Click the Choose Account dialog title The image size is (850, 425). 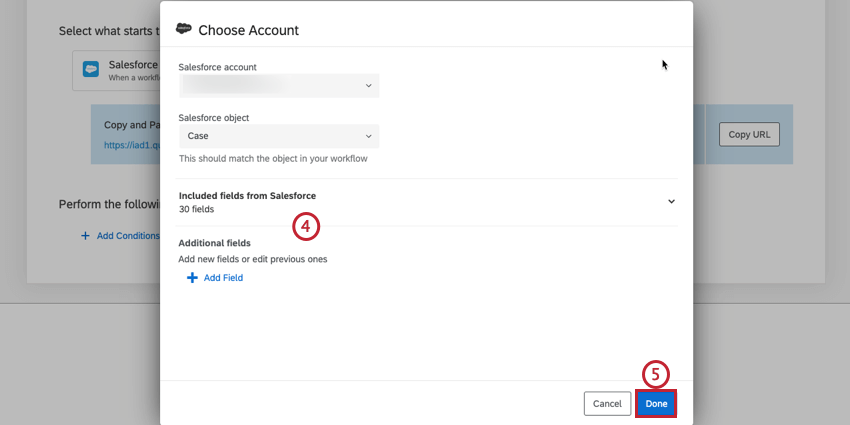pos(248,30)
